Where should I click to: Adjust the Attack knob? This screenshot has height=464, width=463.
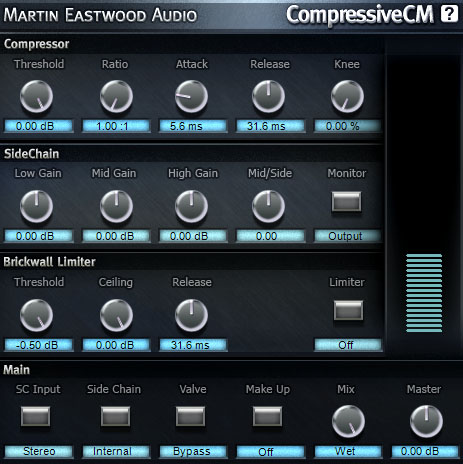192,96
